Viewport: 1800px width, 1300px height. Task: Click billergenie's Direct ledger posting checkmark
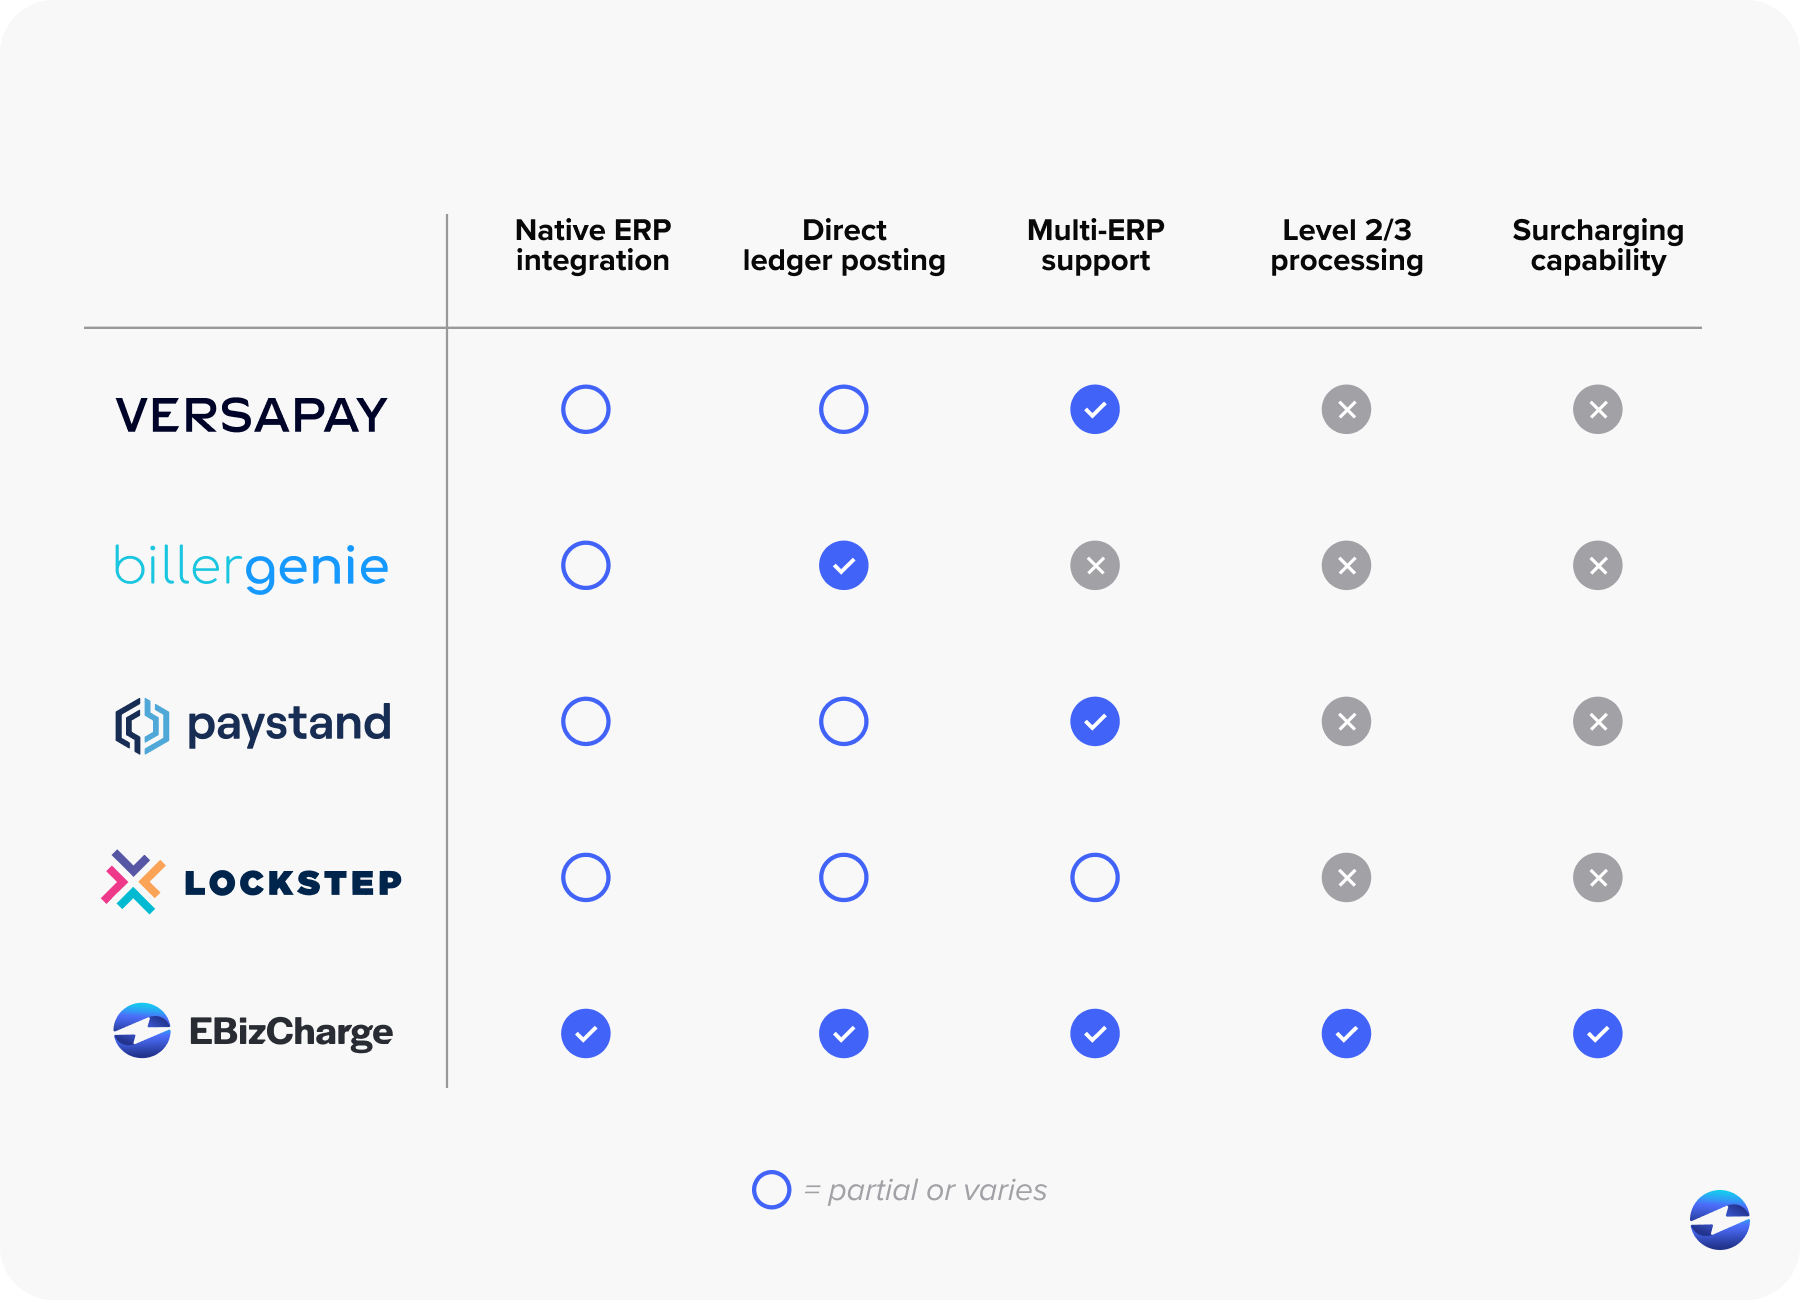click(844, 566)
